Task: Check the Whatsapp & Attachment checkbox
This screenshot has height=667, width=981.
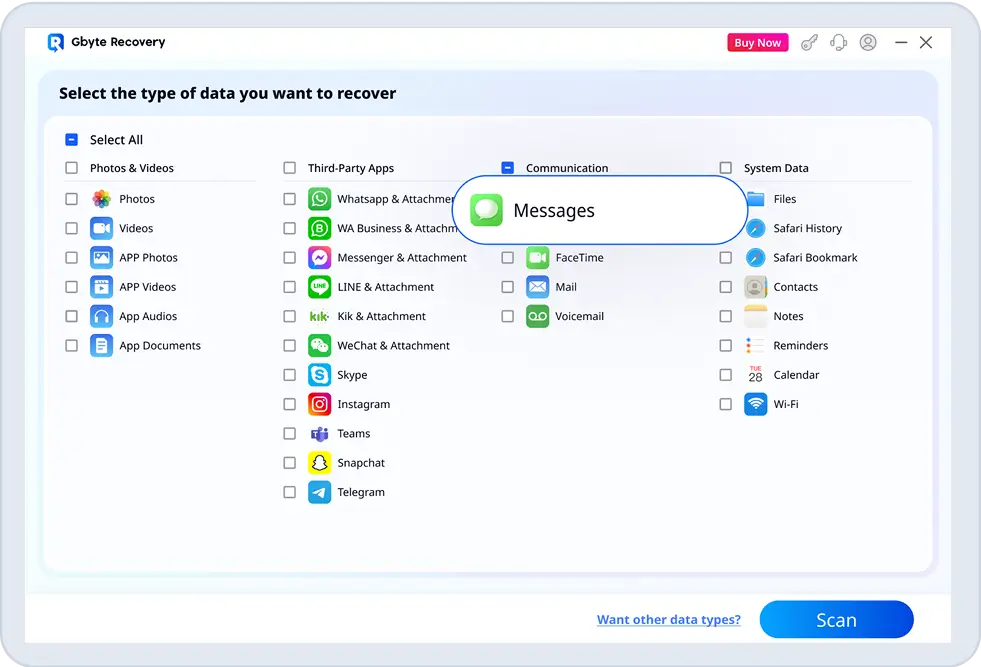Action: click(290, 199)
